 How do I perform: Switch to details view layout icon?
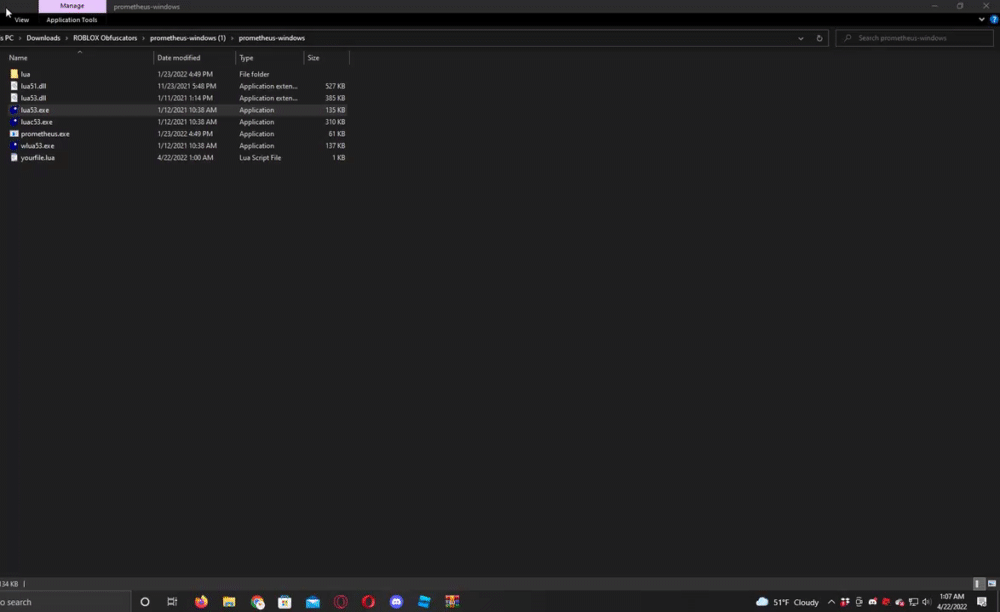coord(977,583)
